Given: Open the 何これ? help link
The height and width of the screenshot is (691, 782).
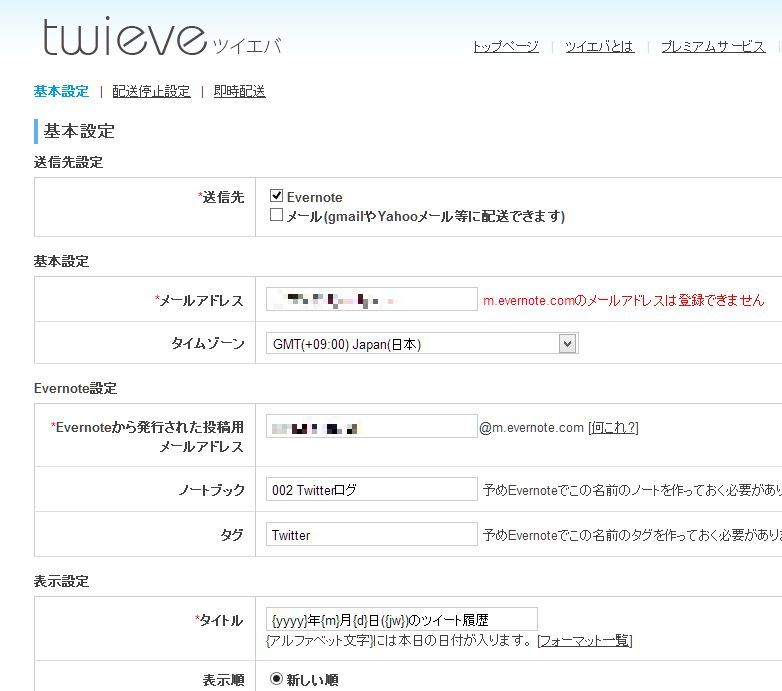Looking at the screenshot, I should coord(613,428).
